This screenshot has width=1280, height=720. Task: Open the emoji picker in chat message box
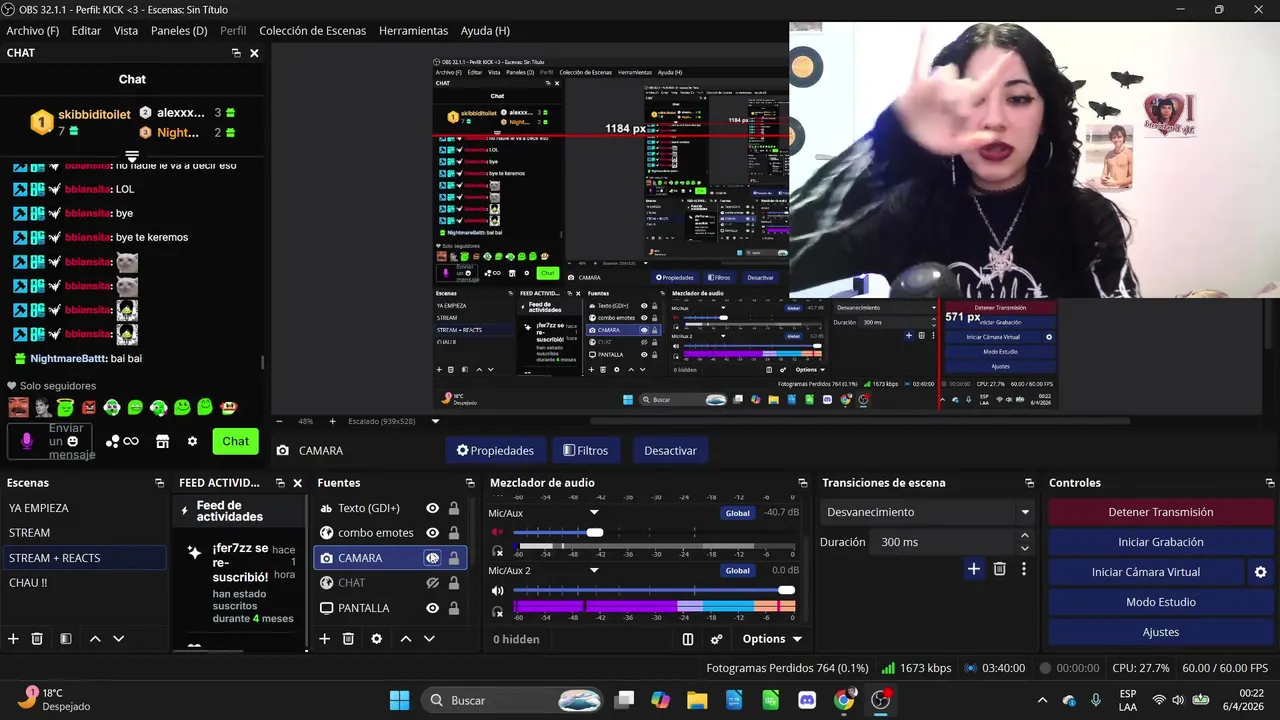pos(72,441)
